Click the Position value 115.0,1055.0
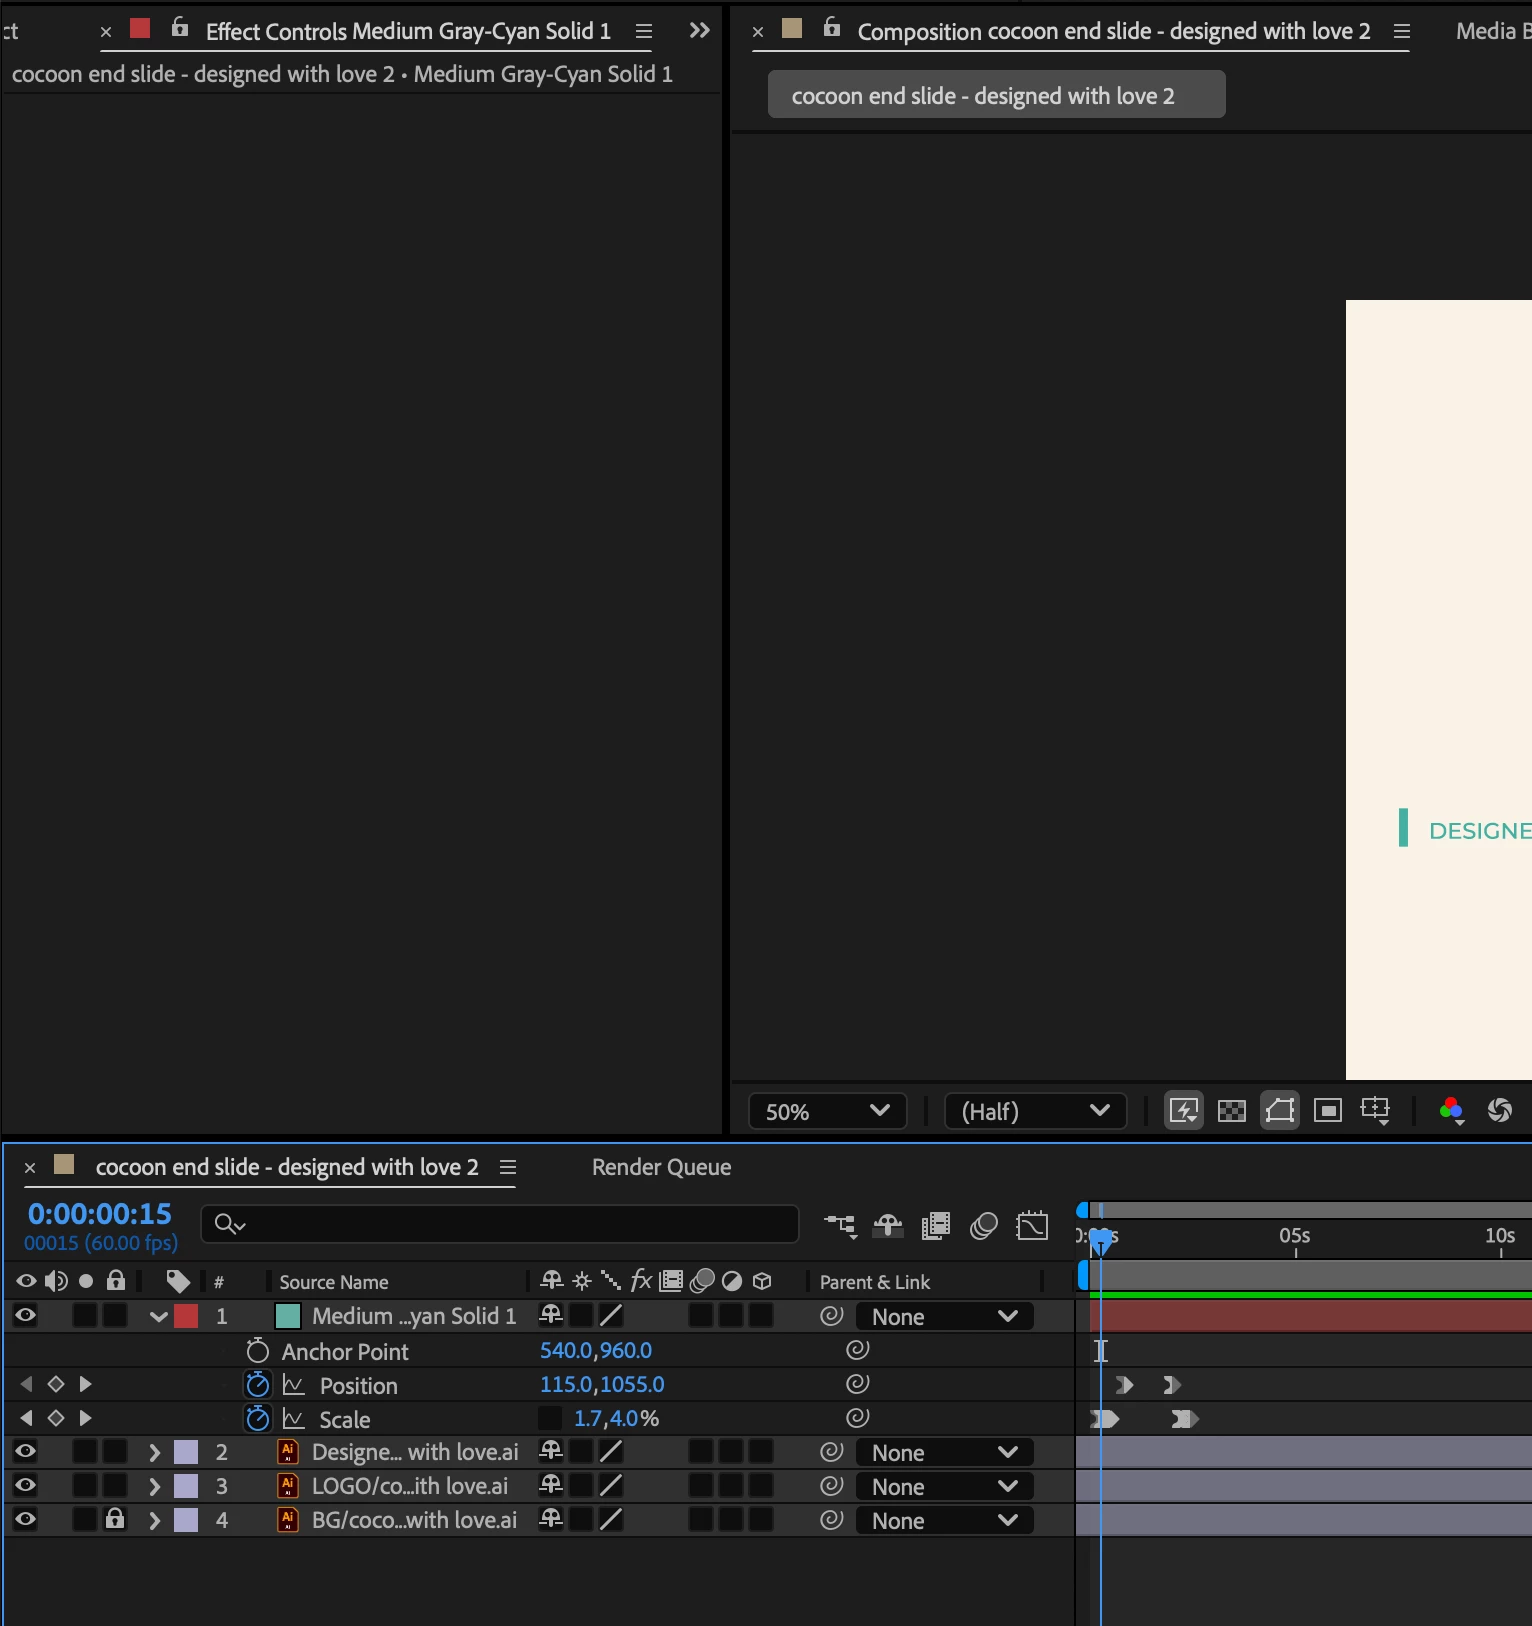This screenshot has height=1626, width=1532. [x=602, y=1384]
